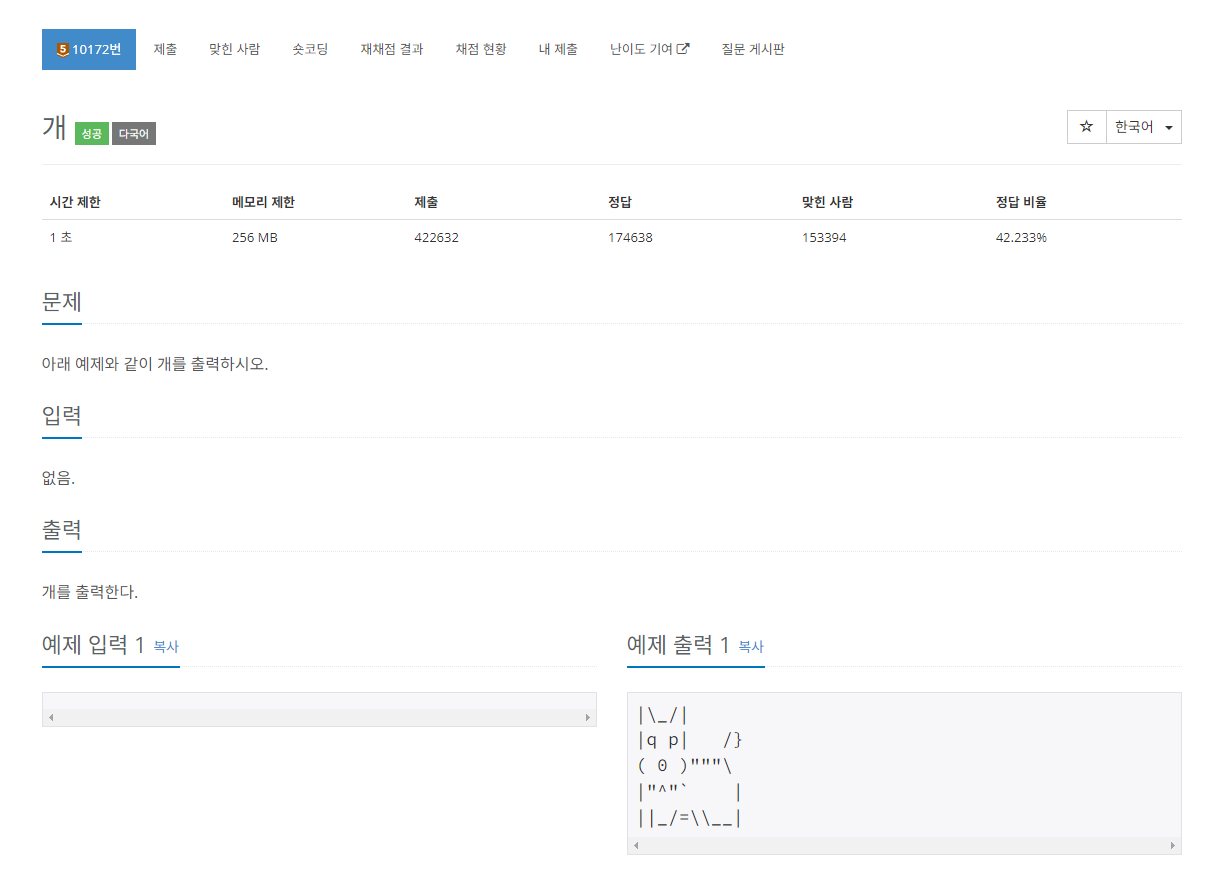This screenshot has width=1210, height=876.
Task: Open the 내 제출 tab
Action: click(x=558, y=49)
